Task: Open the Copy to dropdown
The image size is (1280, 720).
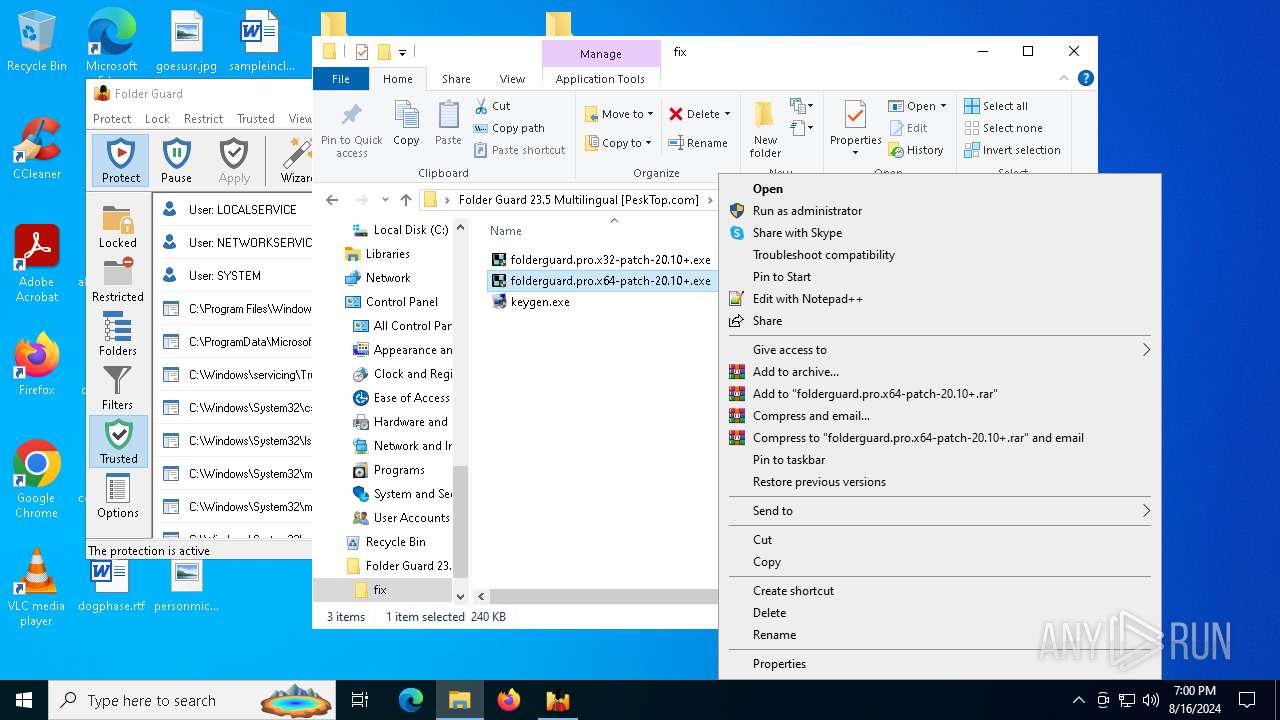Action: pyautogui.click(x=619, y=143)
